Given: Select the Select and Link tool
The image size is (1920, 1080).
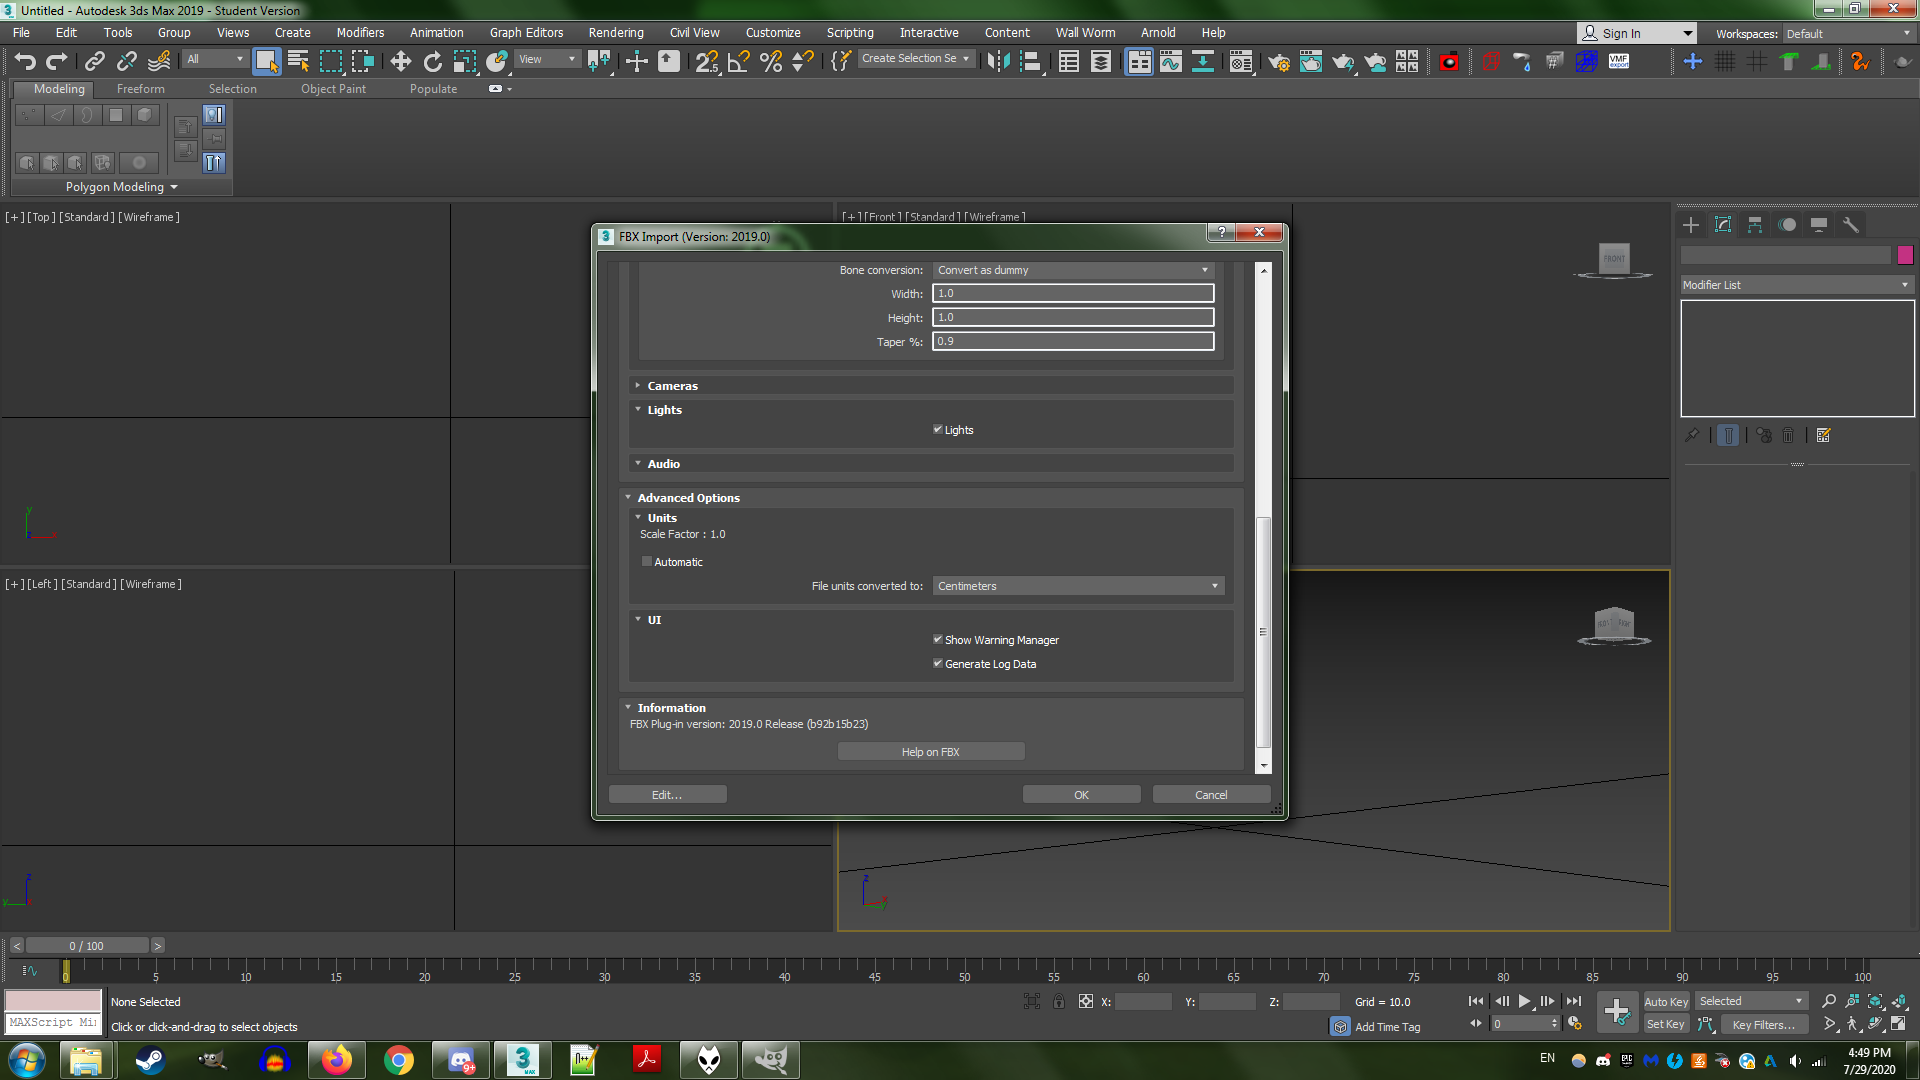Looking at the screenshot, I should coord(95,61).
